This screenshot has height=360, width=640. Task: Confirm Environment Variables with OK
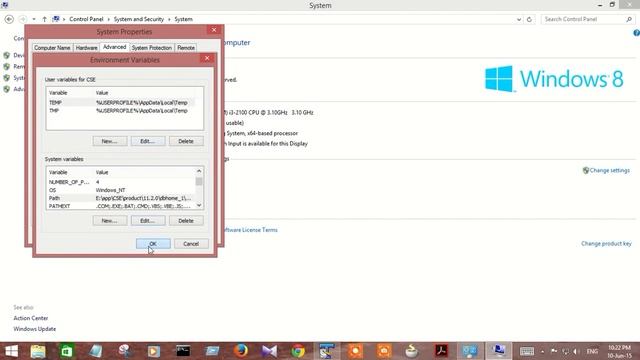click(153, 244)
